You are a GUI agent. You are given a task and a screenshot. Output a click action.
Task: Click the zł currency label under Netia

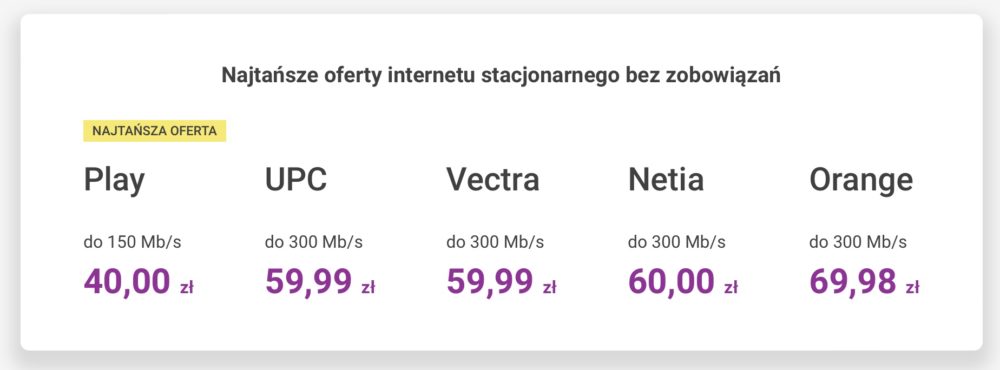click(731, 288)
